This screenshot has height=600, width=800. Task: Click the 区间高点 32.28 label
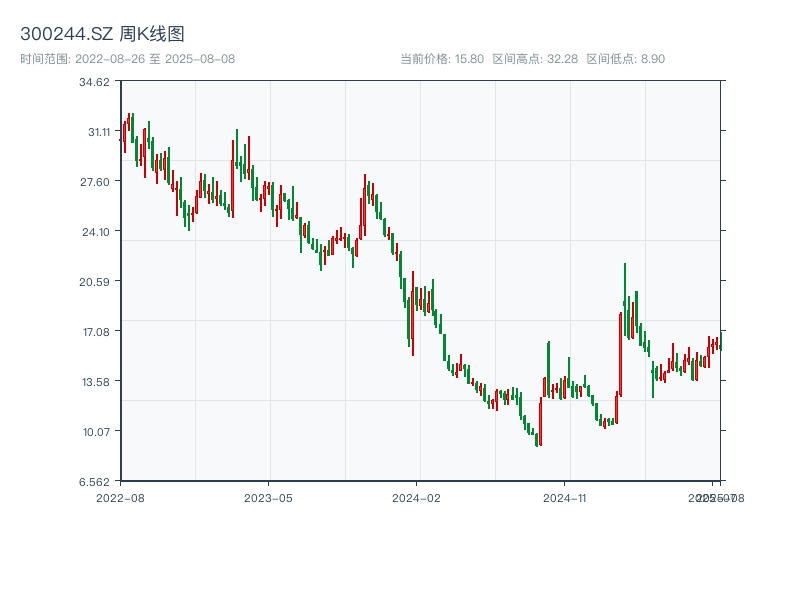(x=535, y=59)
